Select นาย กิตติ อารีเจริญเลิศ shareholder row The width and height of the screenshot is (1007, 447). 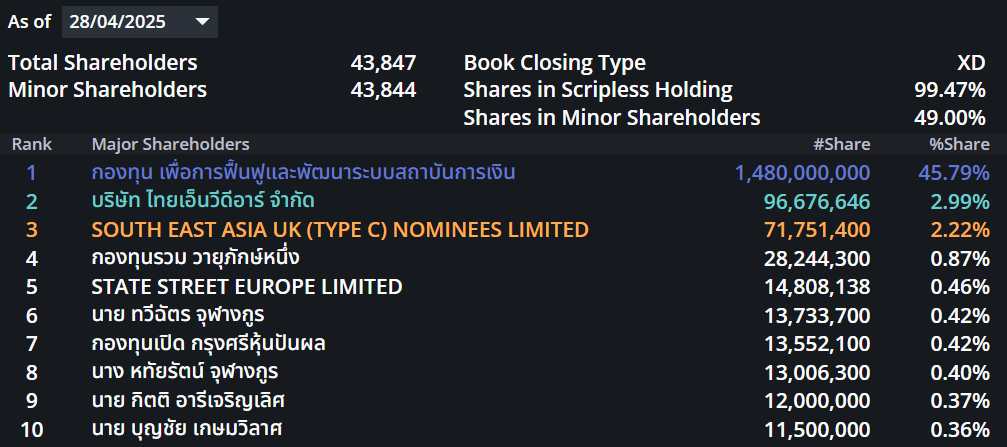(504, 401)
